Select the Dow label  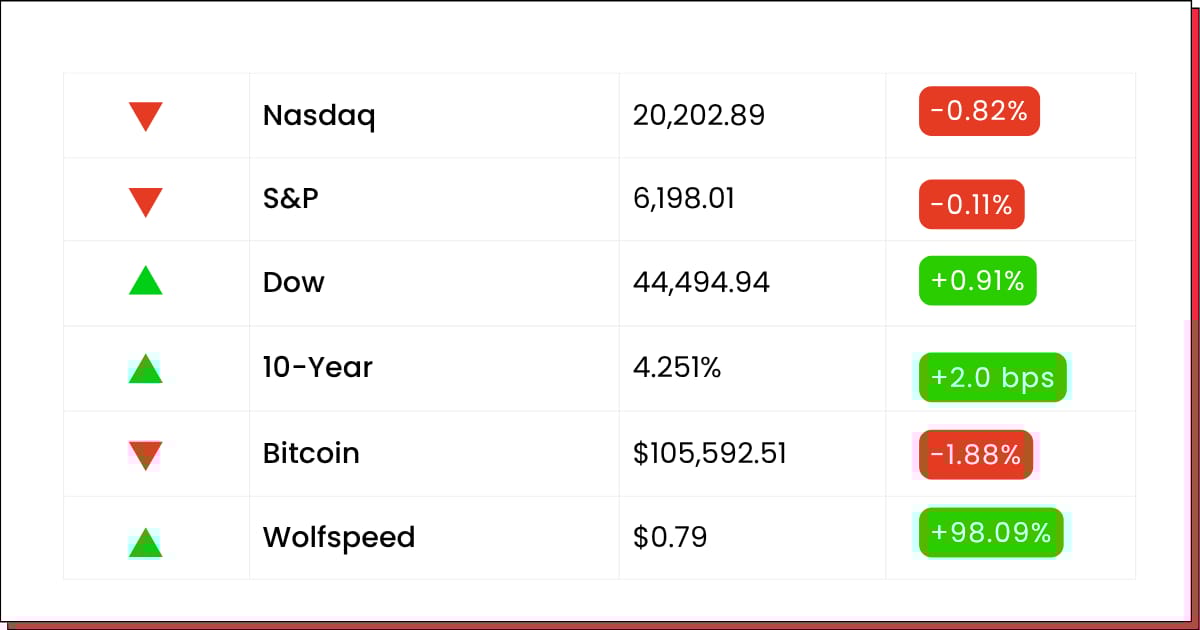pyautogui.click(x=294, y=282)
